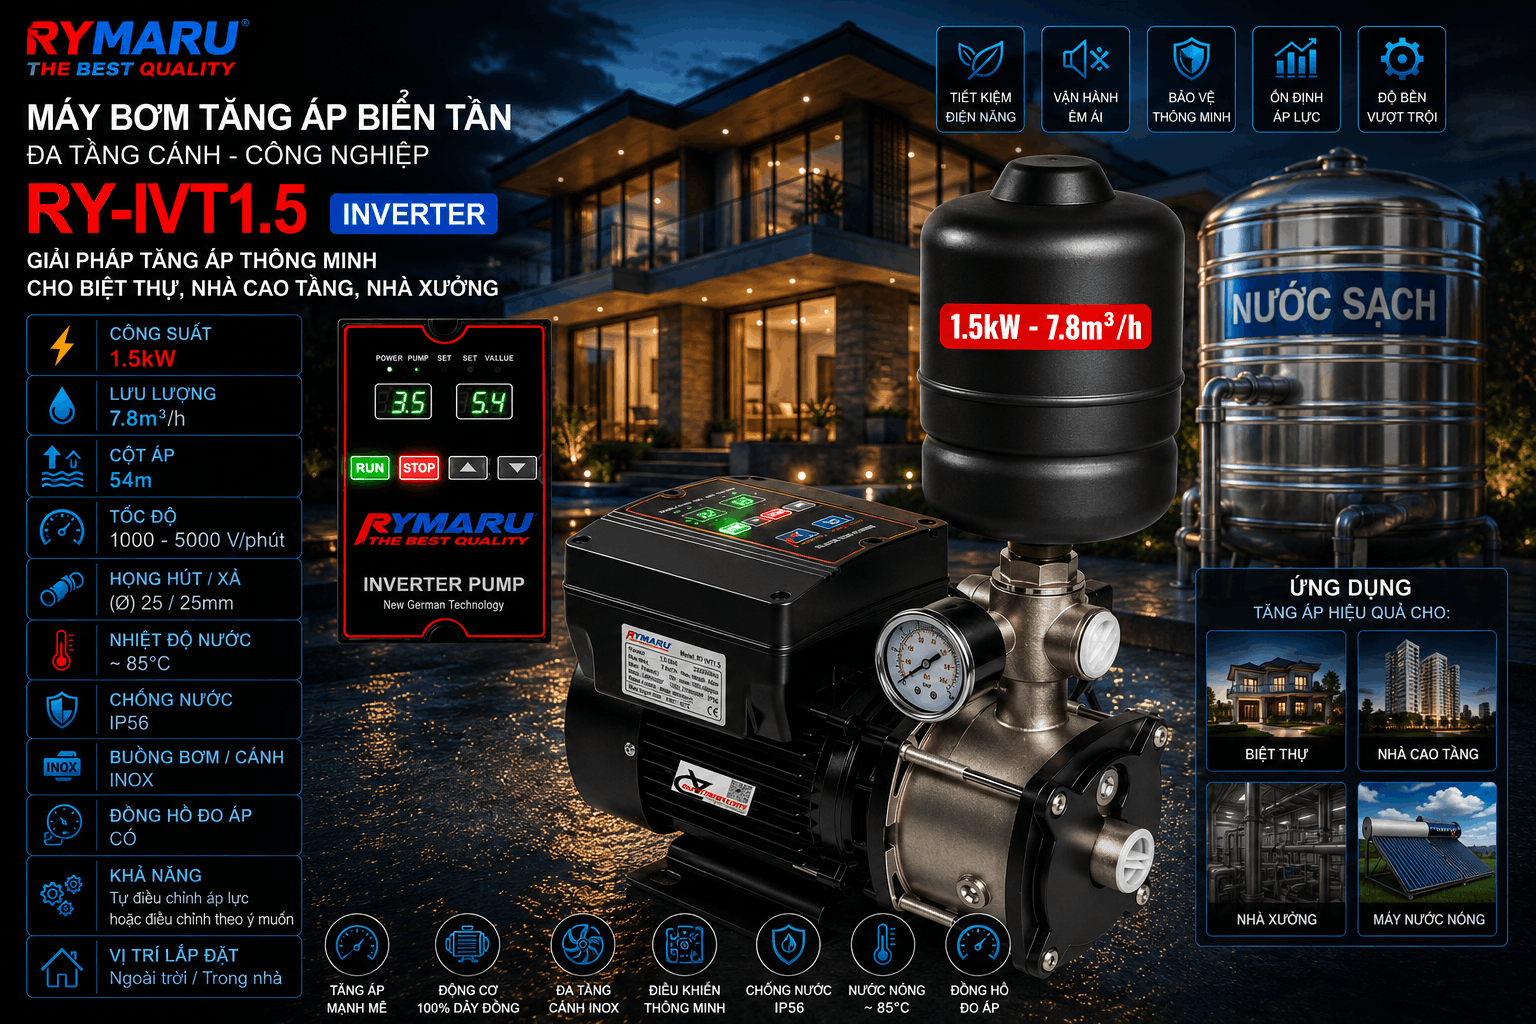The height and width of the screenshot is (1024, 1536).
Task: Select the Máy nước nóng application thumbnail
Action: coord(1427,859)
